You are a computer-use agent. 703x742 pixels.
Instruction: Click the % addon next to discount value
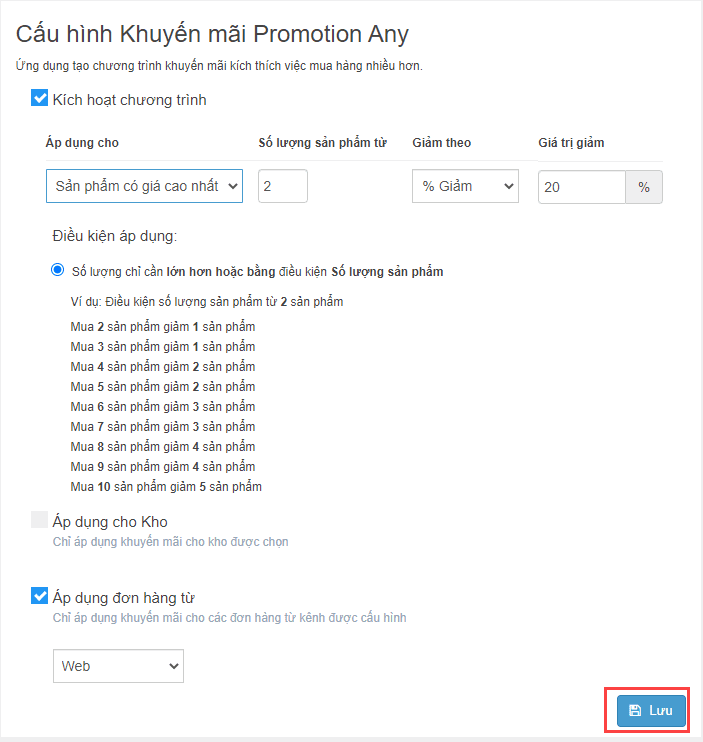[644, 187]
